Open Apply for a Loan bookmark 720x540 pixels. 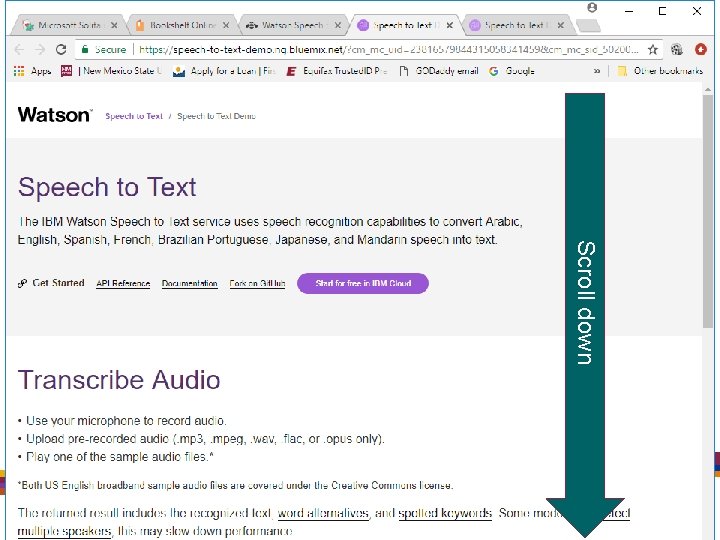tap(224, 71)
